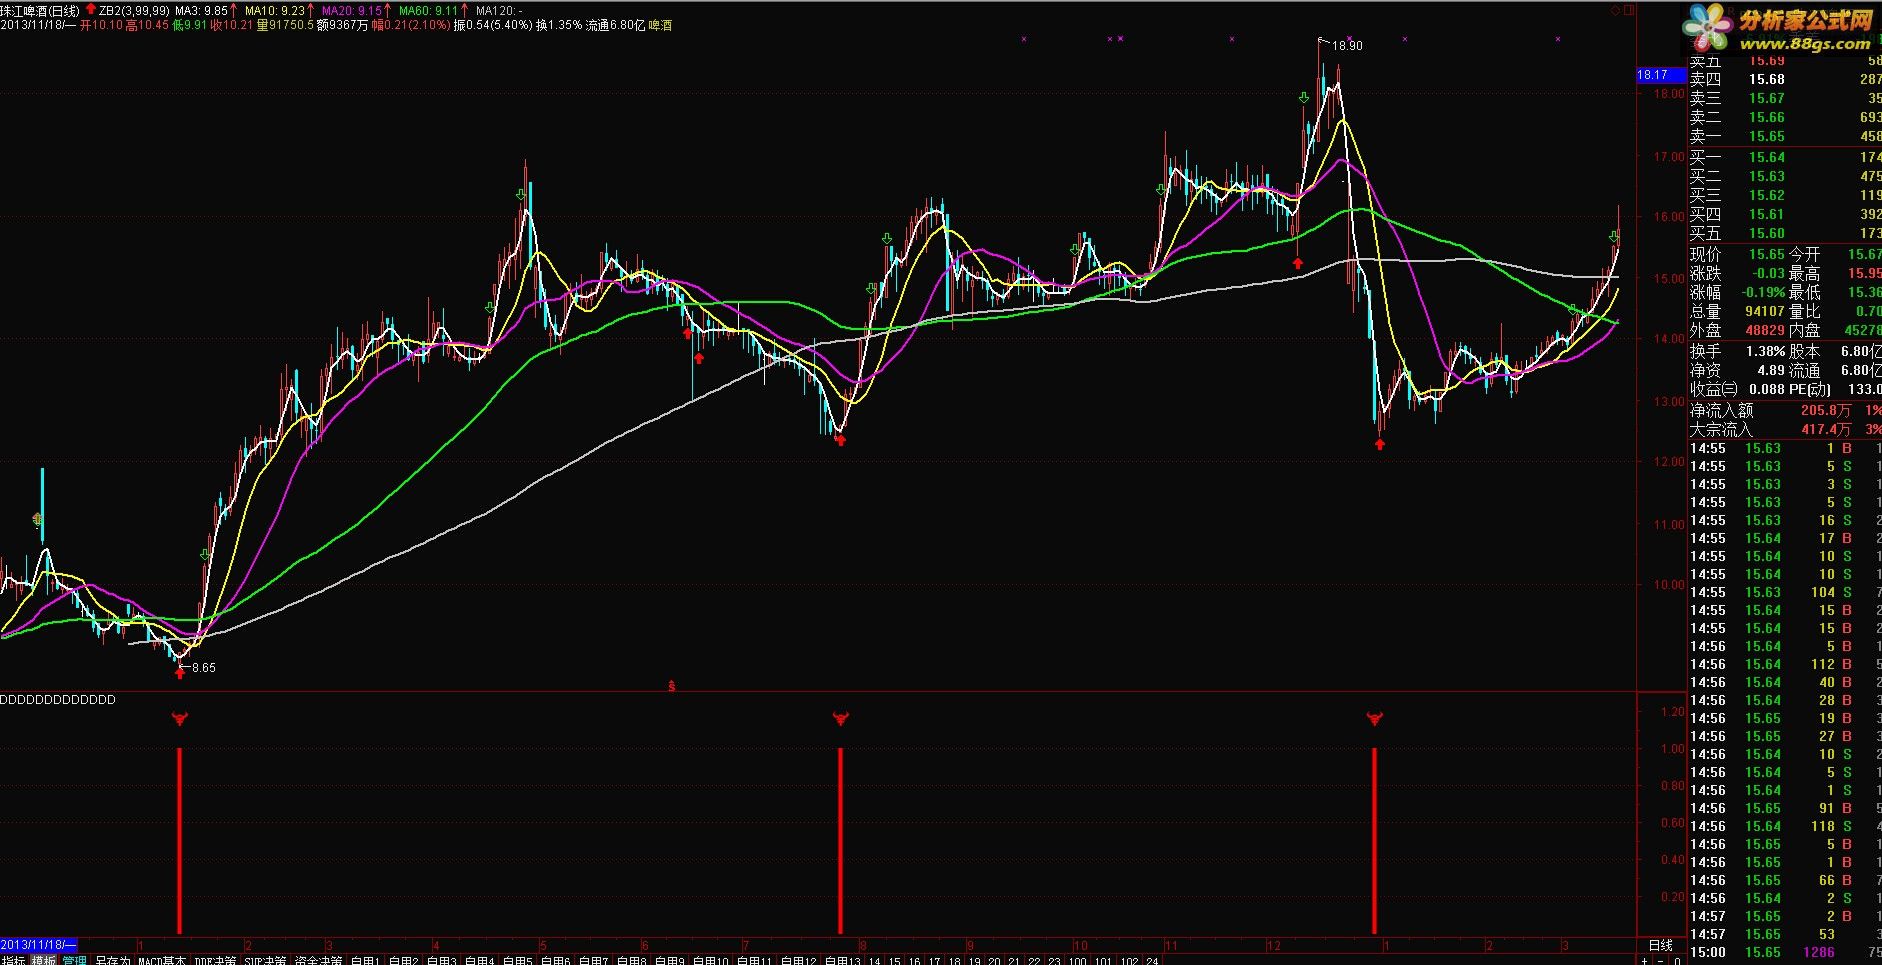Select template tab 101
The image size is (1882, 965).
[x=1103, y=960]
